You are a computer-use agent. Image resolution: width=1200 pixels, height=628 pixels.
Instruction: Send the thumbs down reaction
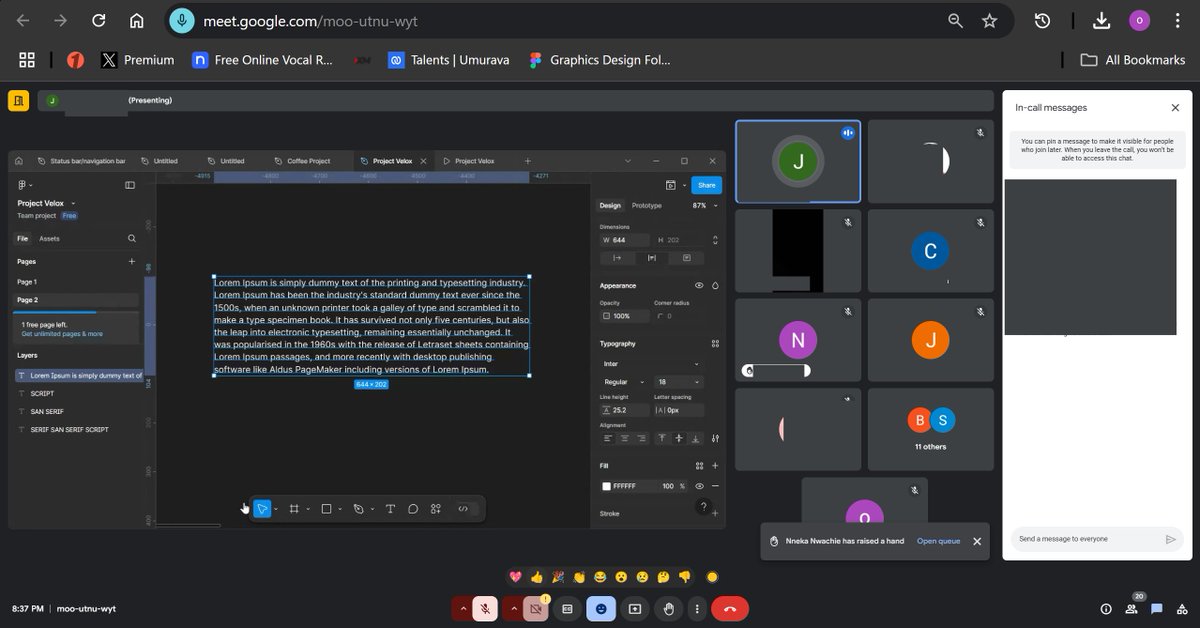685,577
